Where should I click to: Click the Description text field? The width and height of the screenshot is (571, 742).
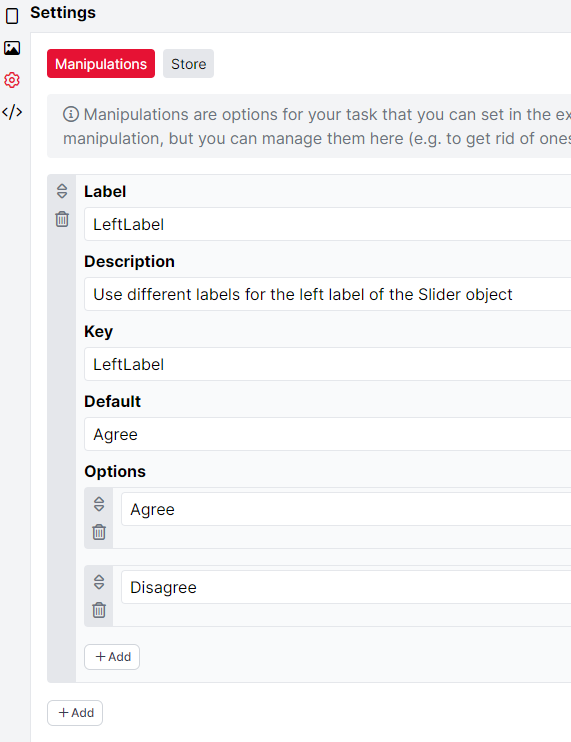(327, 294)
